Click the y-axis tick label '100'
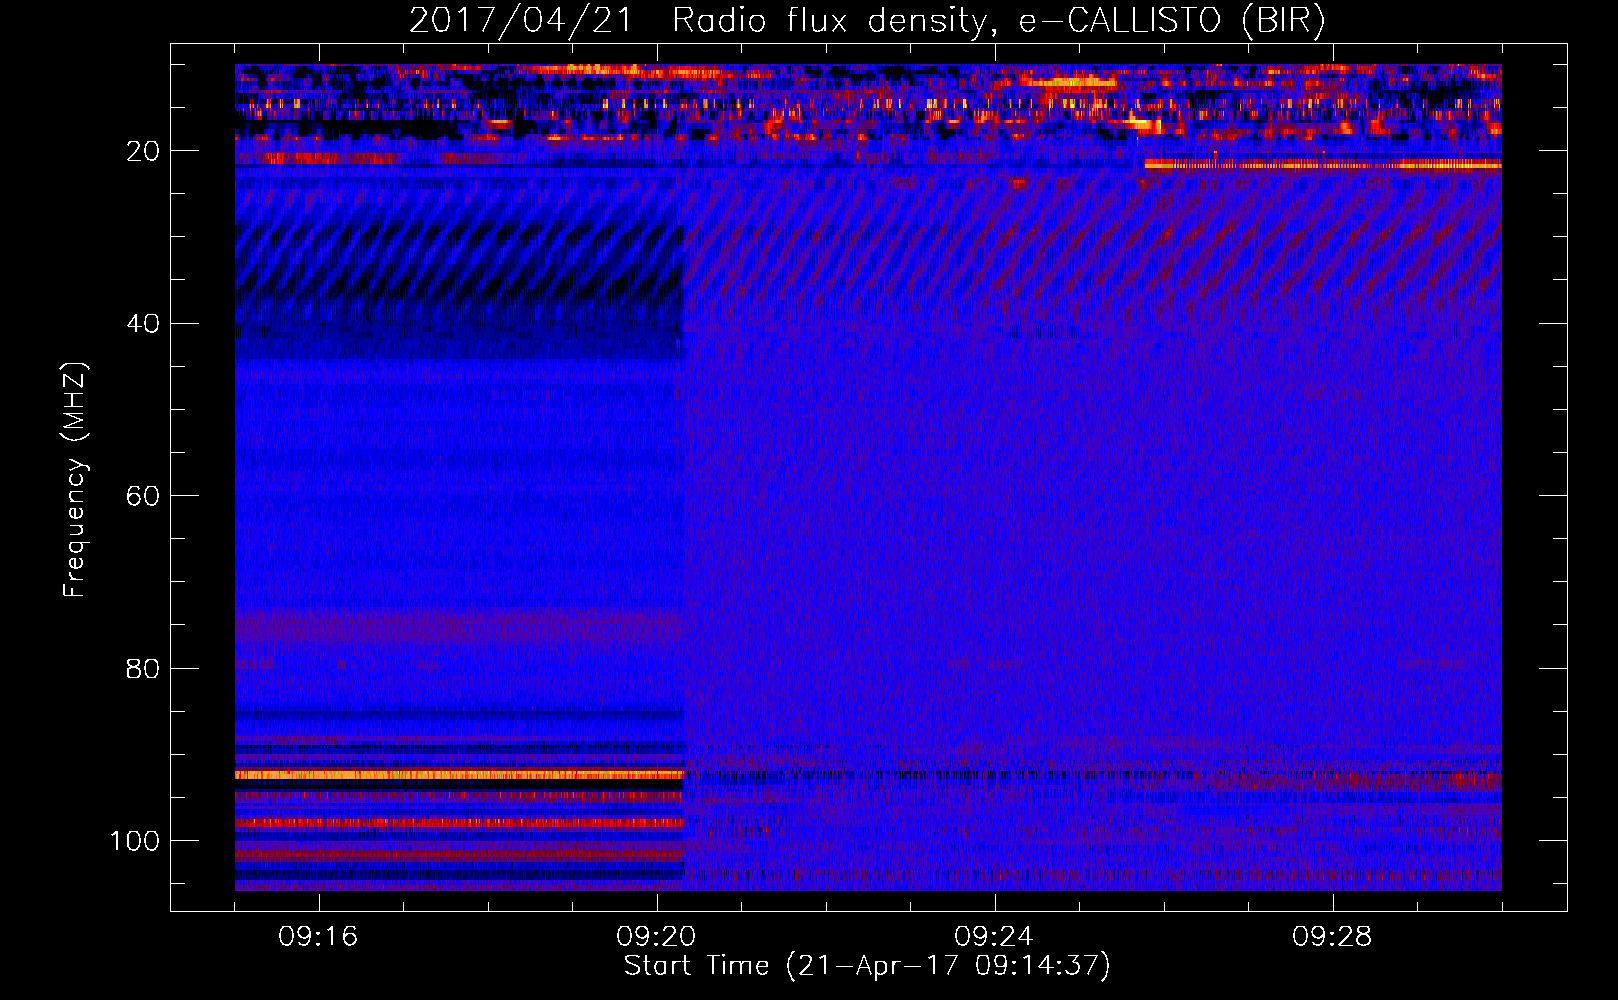The height and width of the screenshot is (1000, 1618). 135,841
